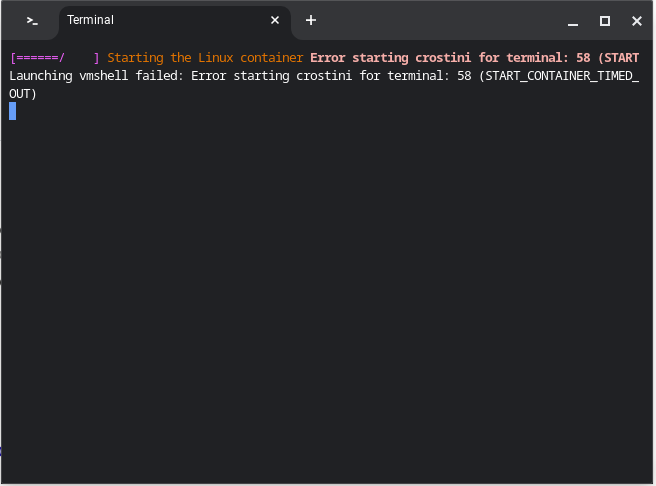Close the Terminal tab
The image size is (656, 486).
(275, 20)
